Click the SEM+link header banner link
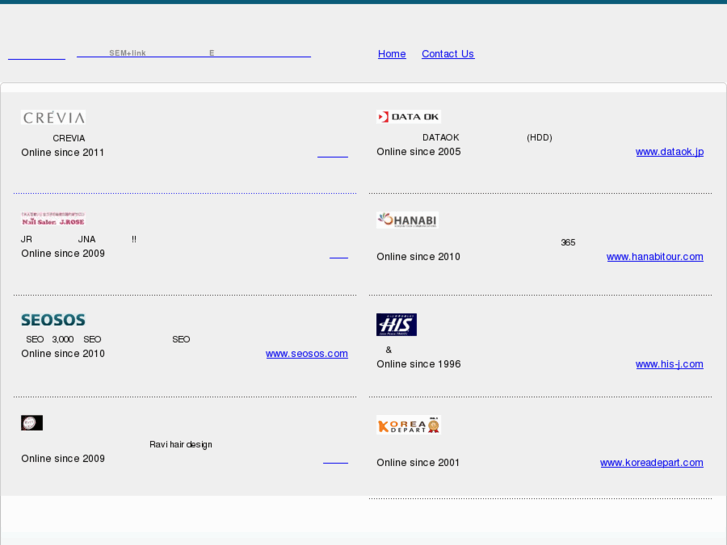This screenshot has height=545, width=727. [x=194, y=53]
